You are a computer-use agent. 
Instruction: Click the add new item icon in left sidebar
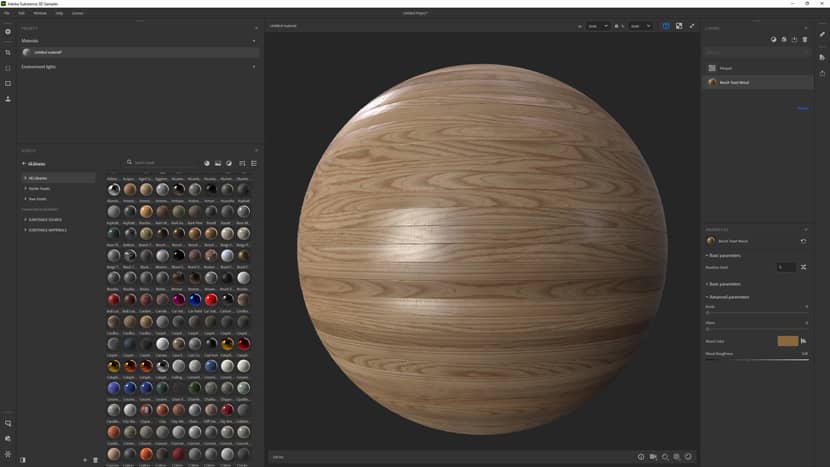[8, 32]
